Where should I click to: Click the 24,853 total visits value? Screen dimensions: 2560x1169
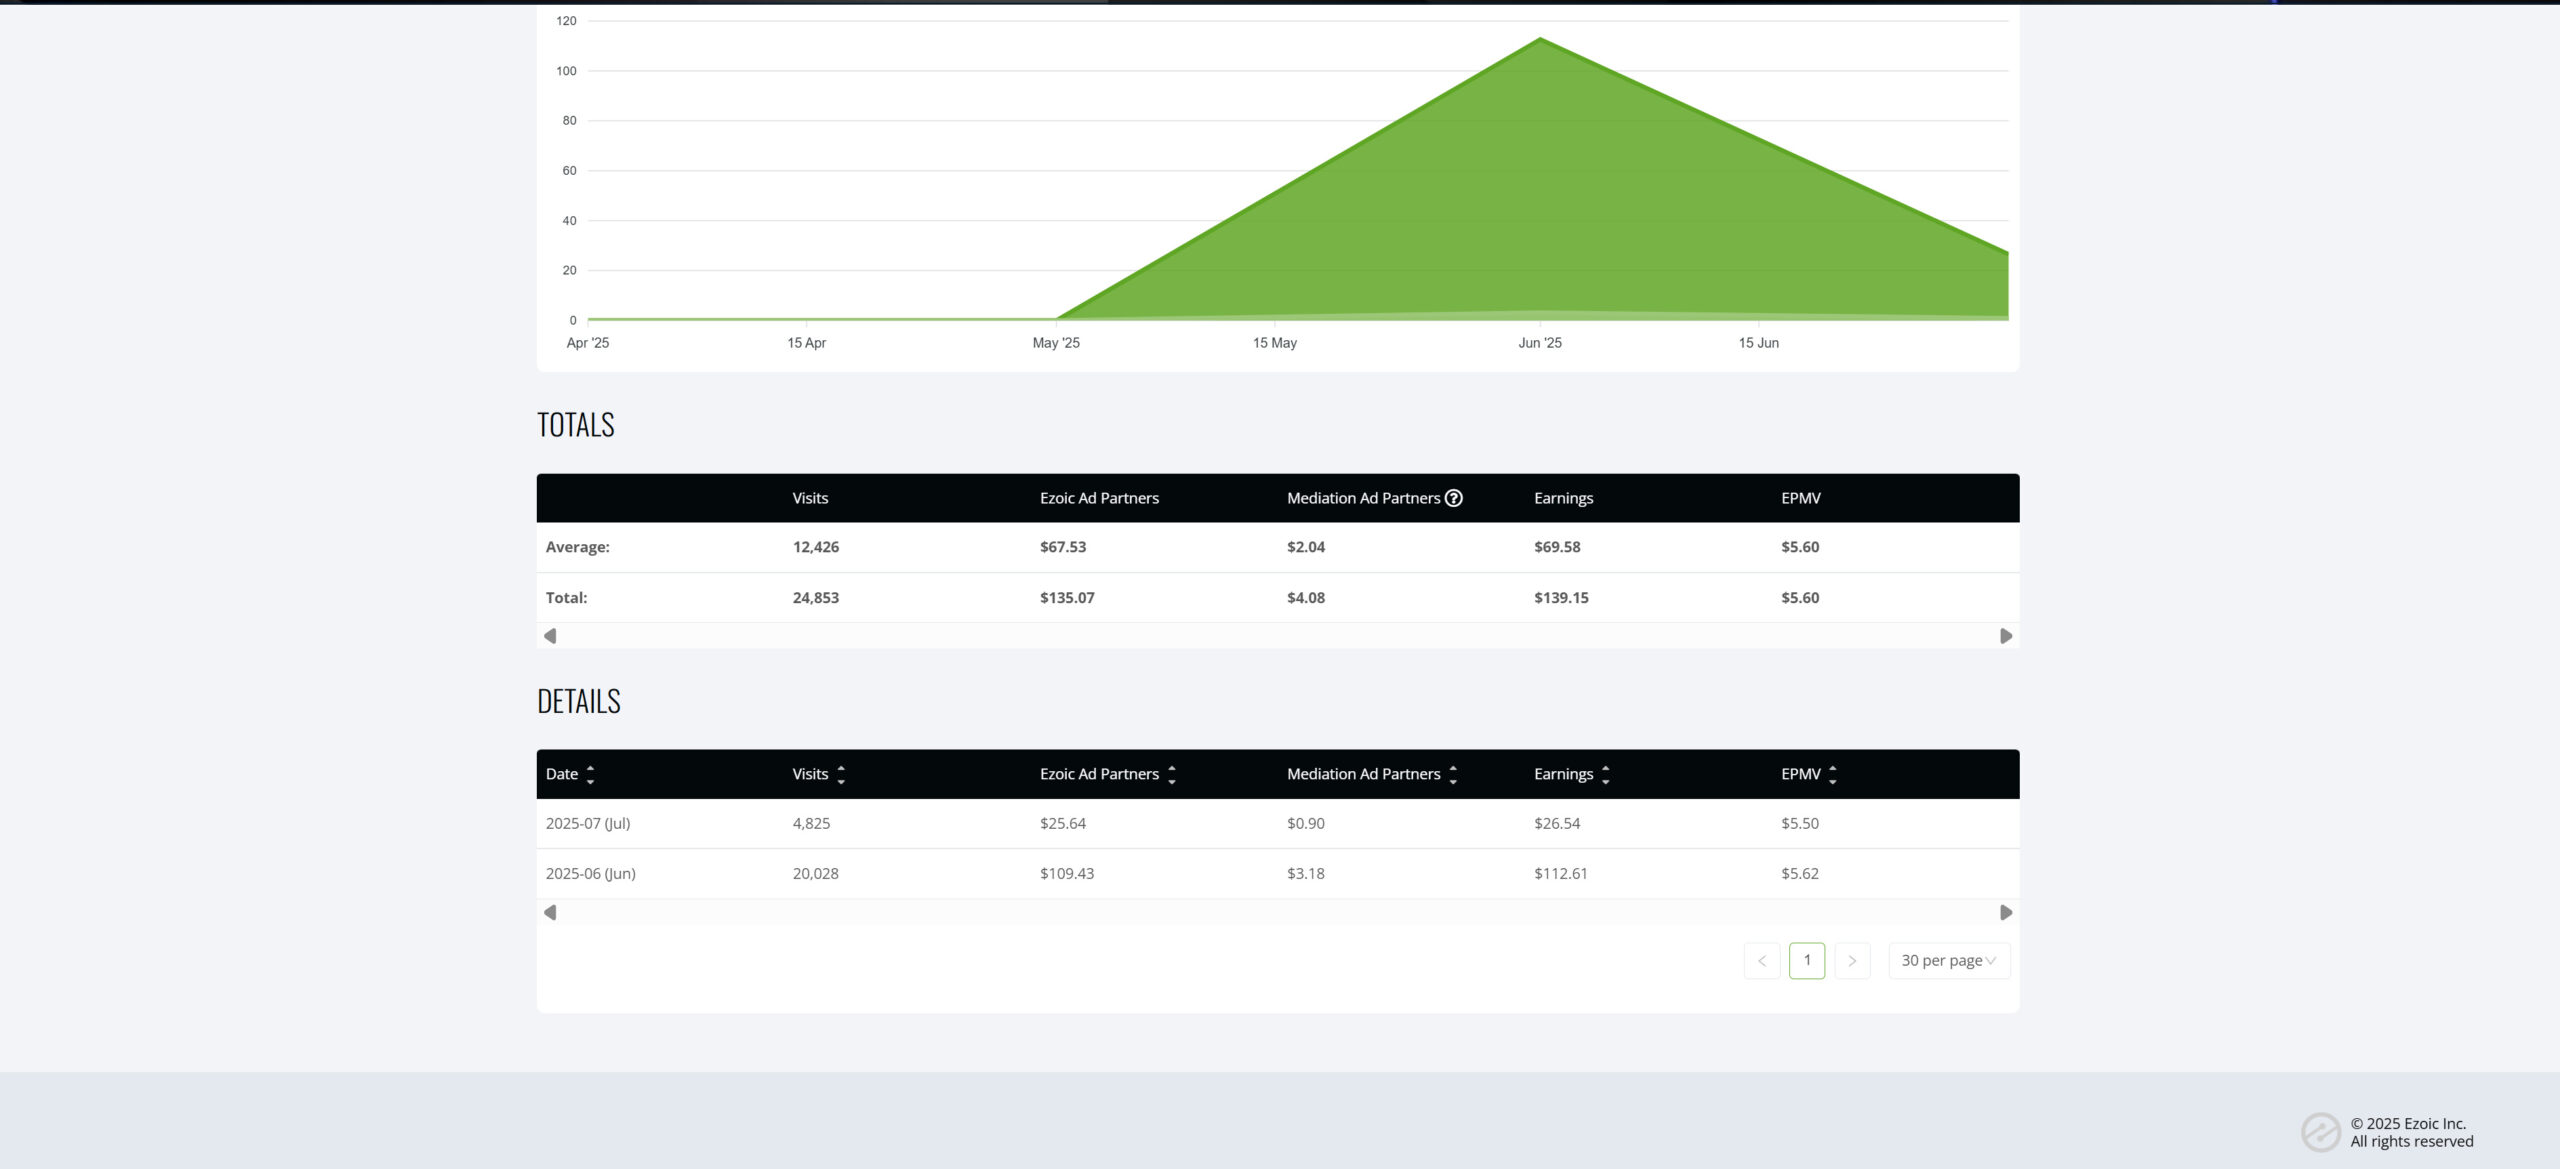click(816, 598)
